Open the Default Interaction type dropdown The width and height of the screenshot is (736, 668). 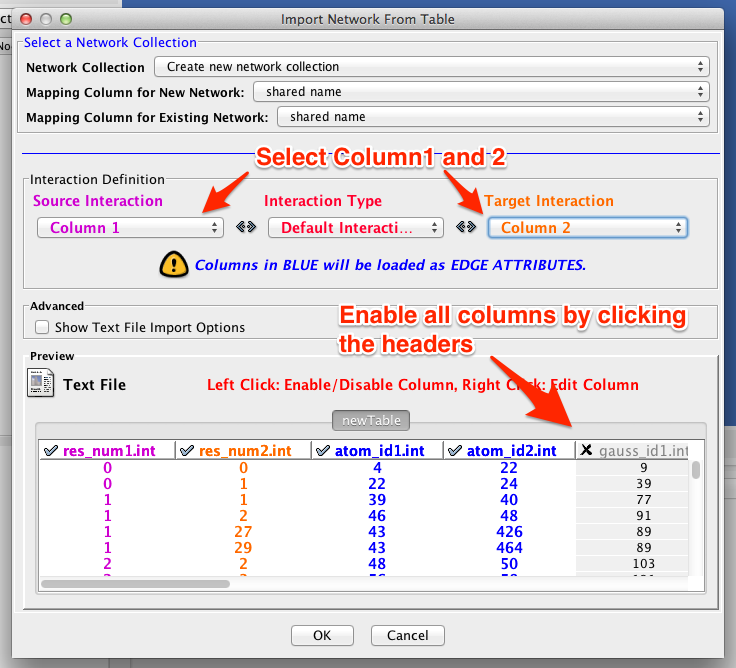click(x=355, y=228)
